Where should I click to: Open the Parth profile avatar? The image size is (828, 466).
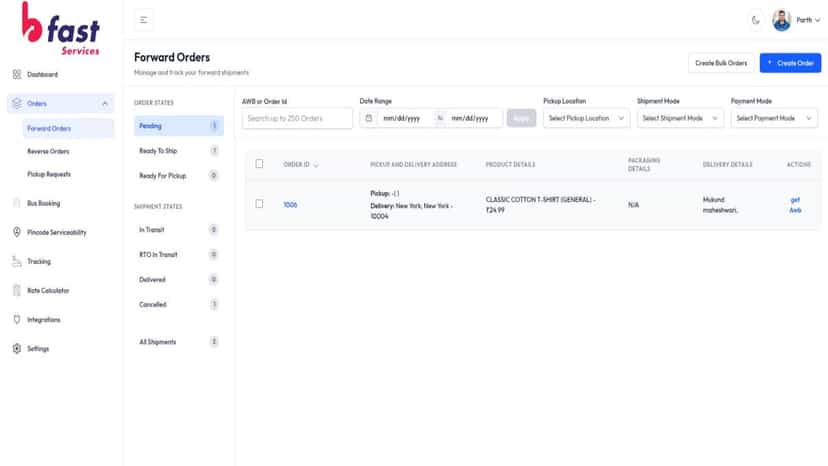pos(782,20)
